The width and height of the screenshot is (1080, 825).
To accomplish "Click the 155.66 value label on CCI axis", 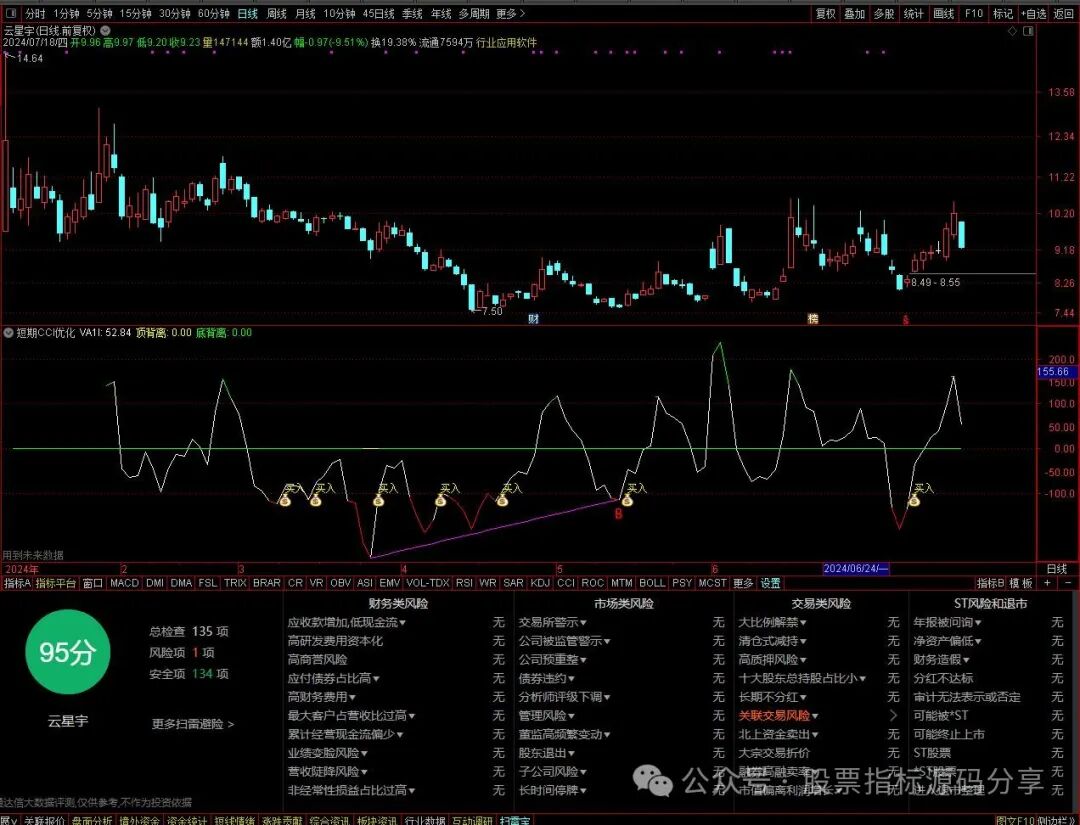I will point(1053,372).
